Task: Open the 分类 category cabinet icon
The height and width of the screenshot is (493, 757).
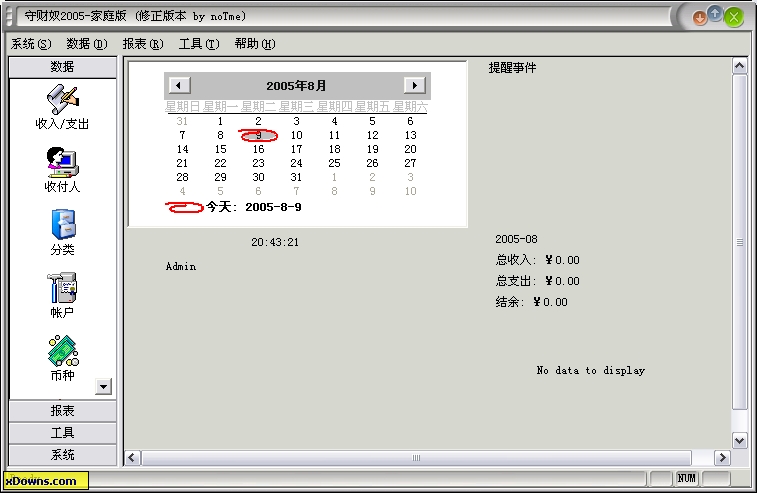Action: click(62, 232)
